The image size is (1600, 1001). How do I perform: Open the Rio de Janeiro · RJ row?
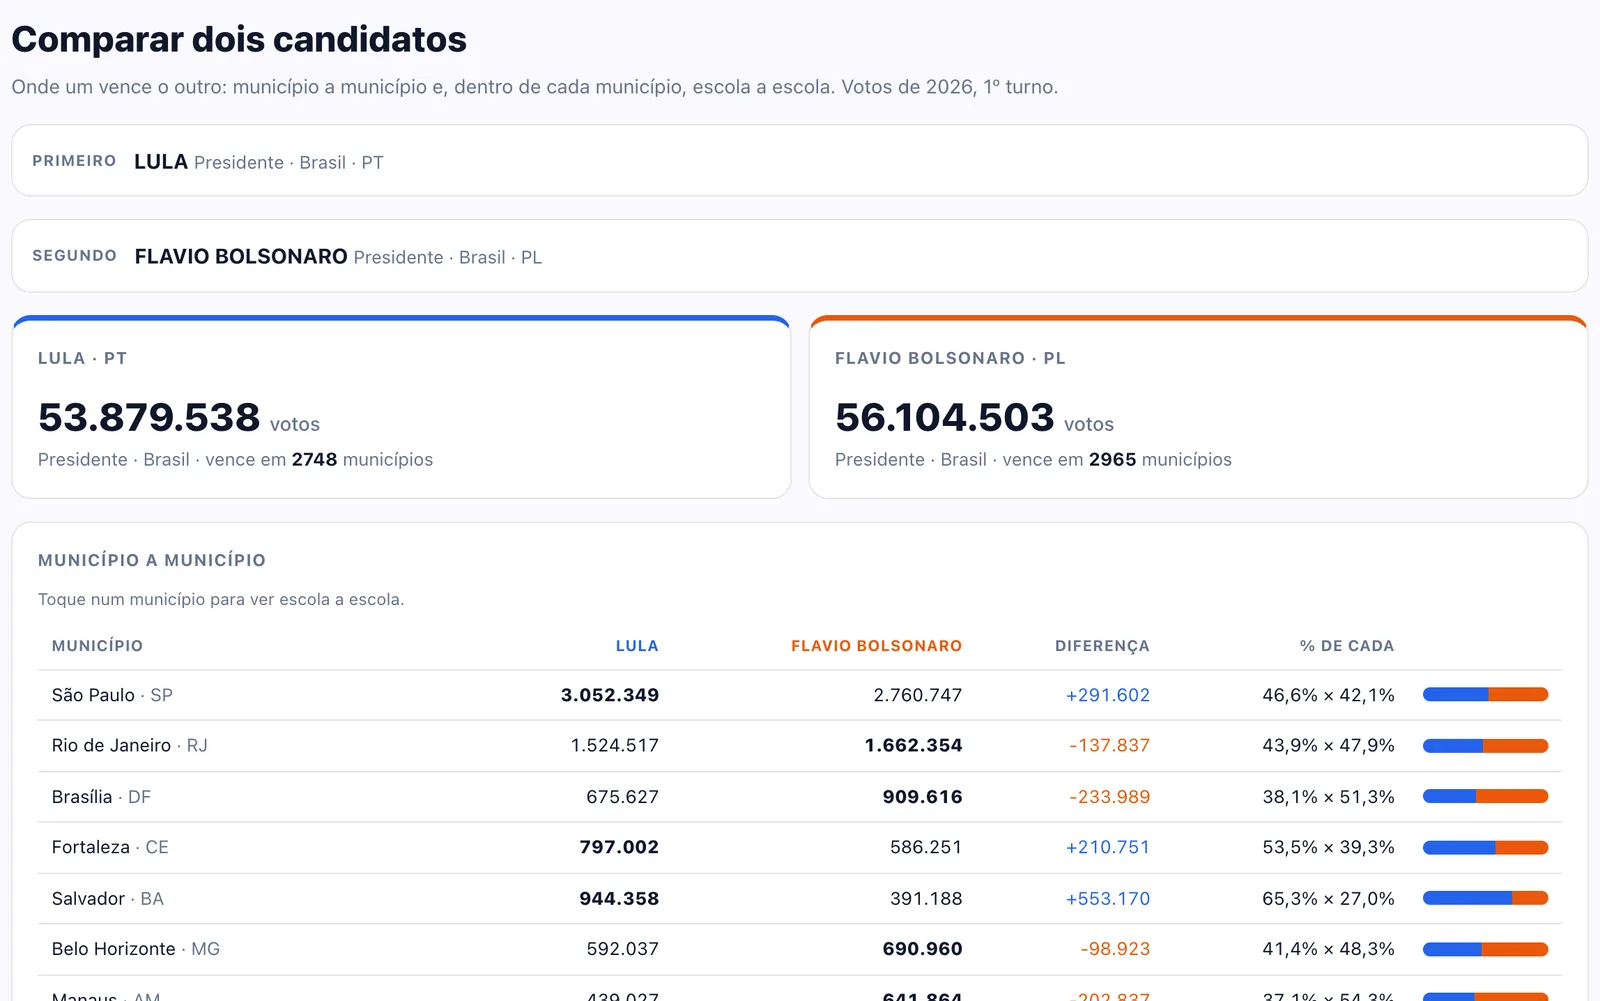(799, 746)
